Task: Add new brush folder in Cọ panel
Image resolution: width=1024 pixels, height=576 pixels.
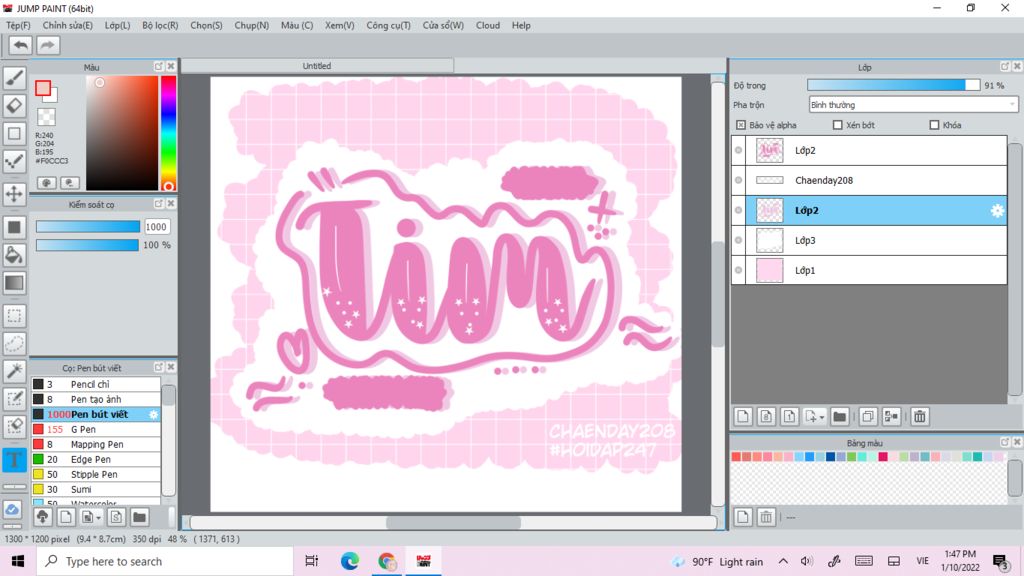Action: (x=139, y=517)
